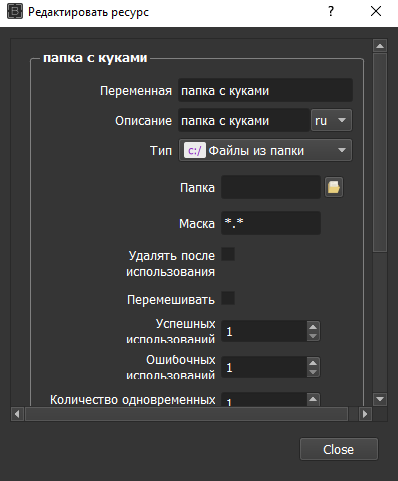
Task: Click the Ошибочных использований number field
Action: coord(264,367)
